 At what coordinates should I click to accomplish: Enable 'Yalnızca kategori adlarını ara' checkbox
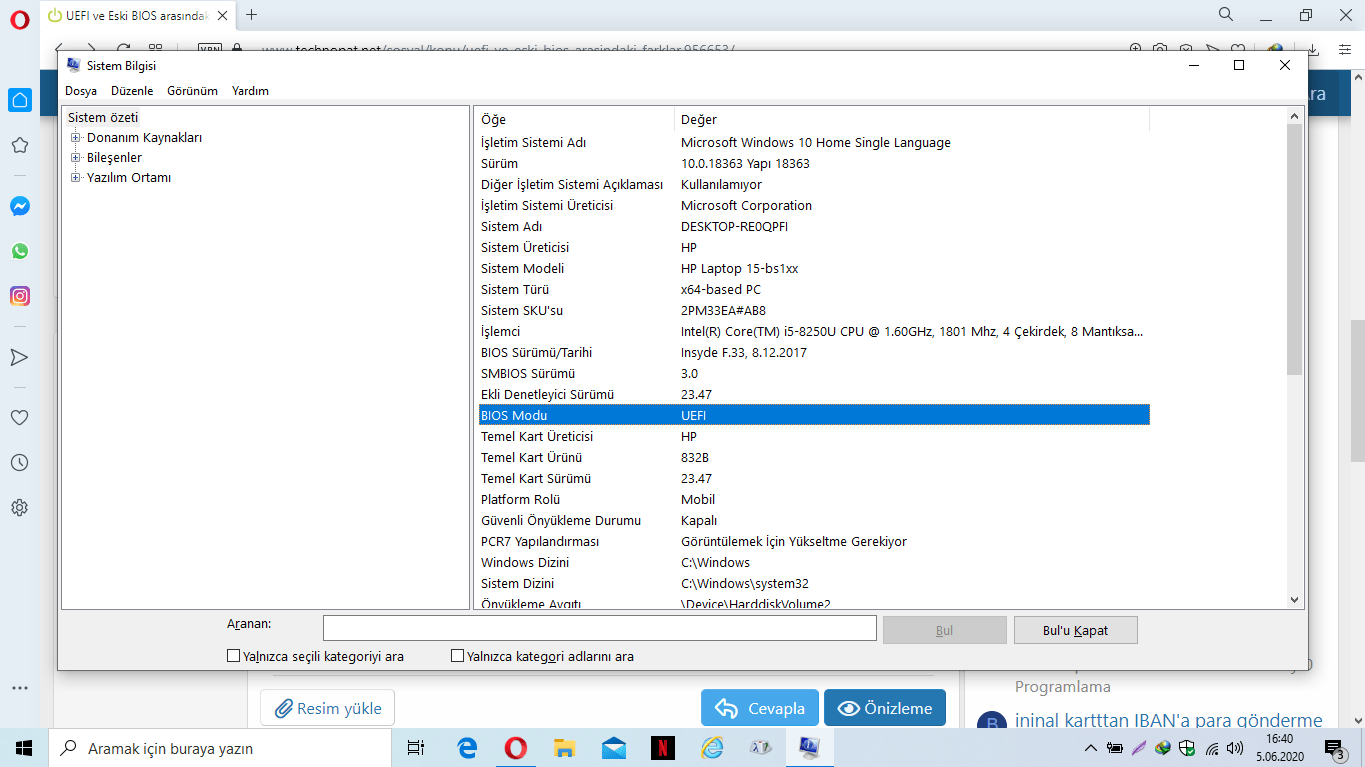458,656
